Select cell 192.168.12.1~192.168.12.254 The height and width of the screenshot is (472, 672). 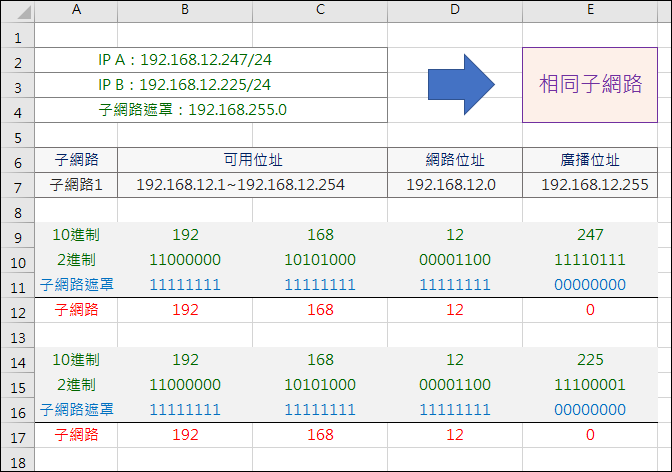tap(252, 185)
